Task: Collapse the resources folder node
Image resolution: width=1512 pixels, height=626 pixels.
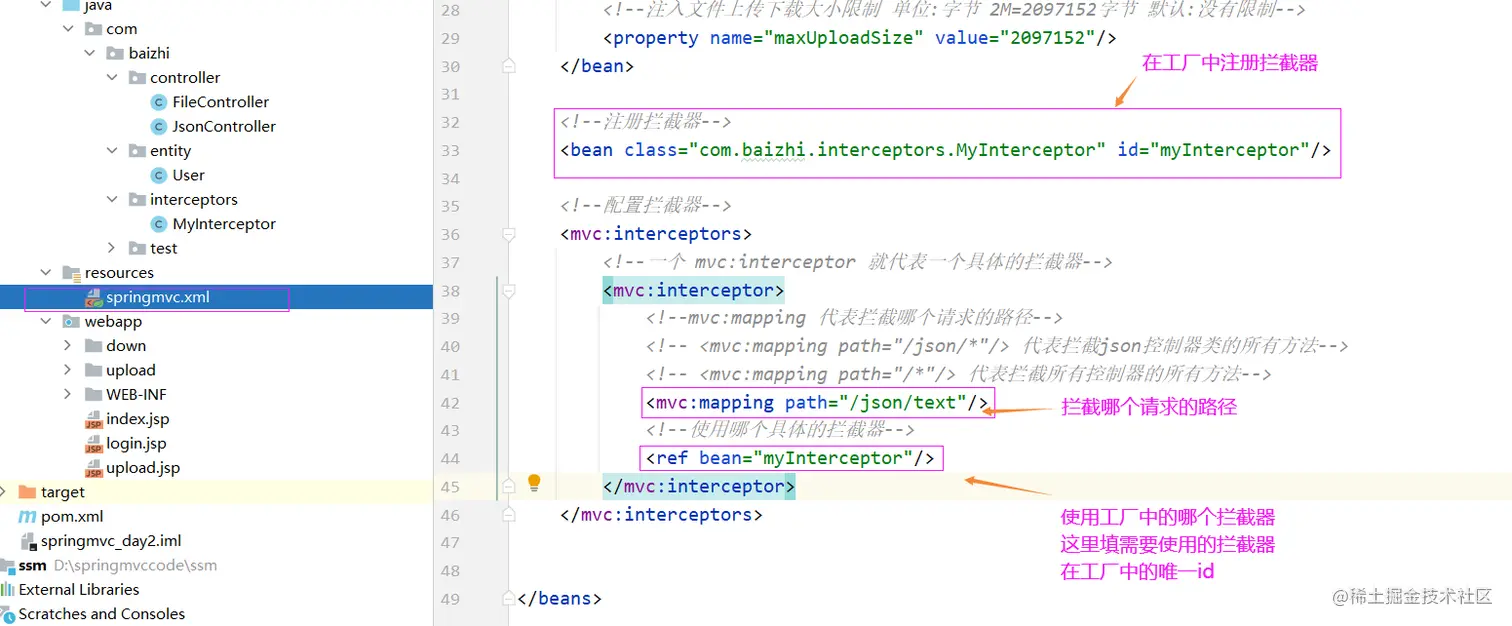Action: (46, 273)
